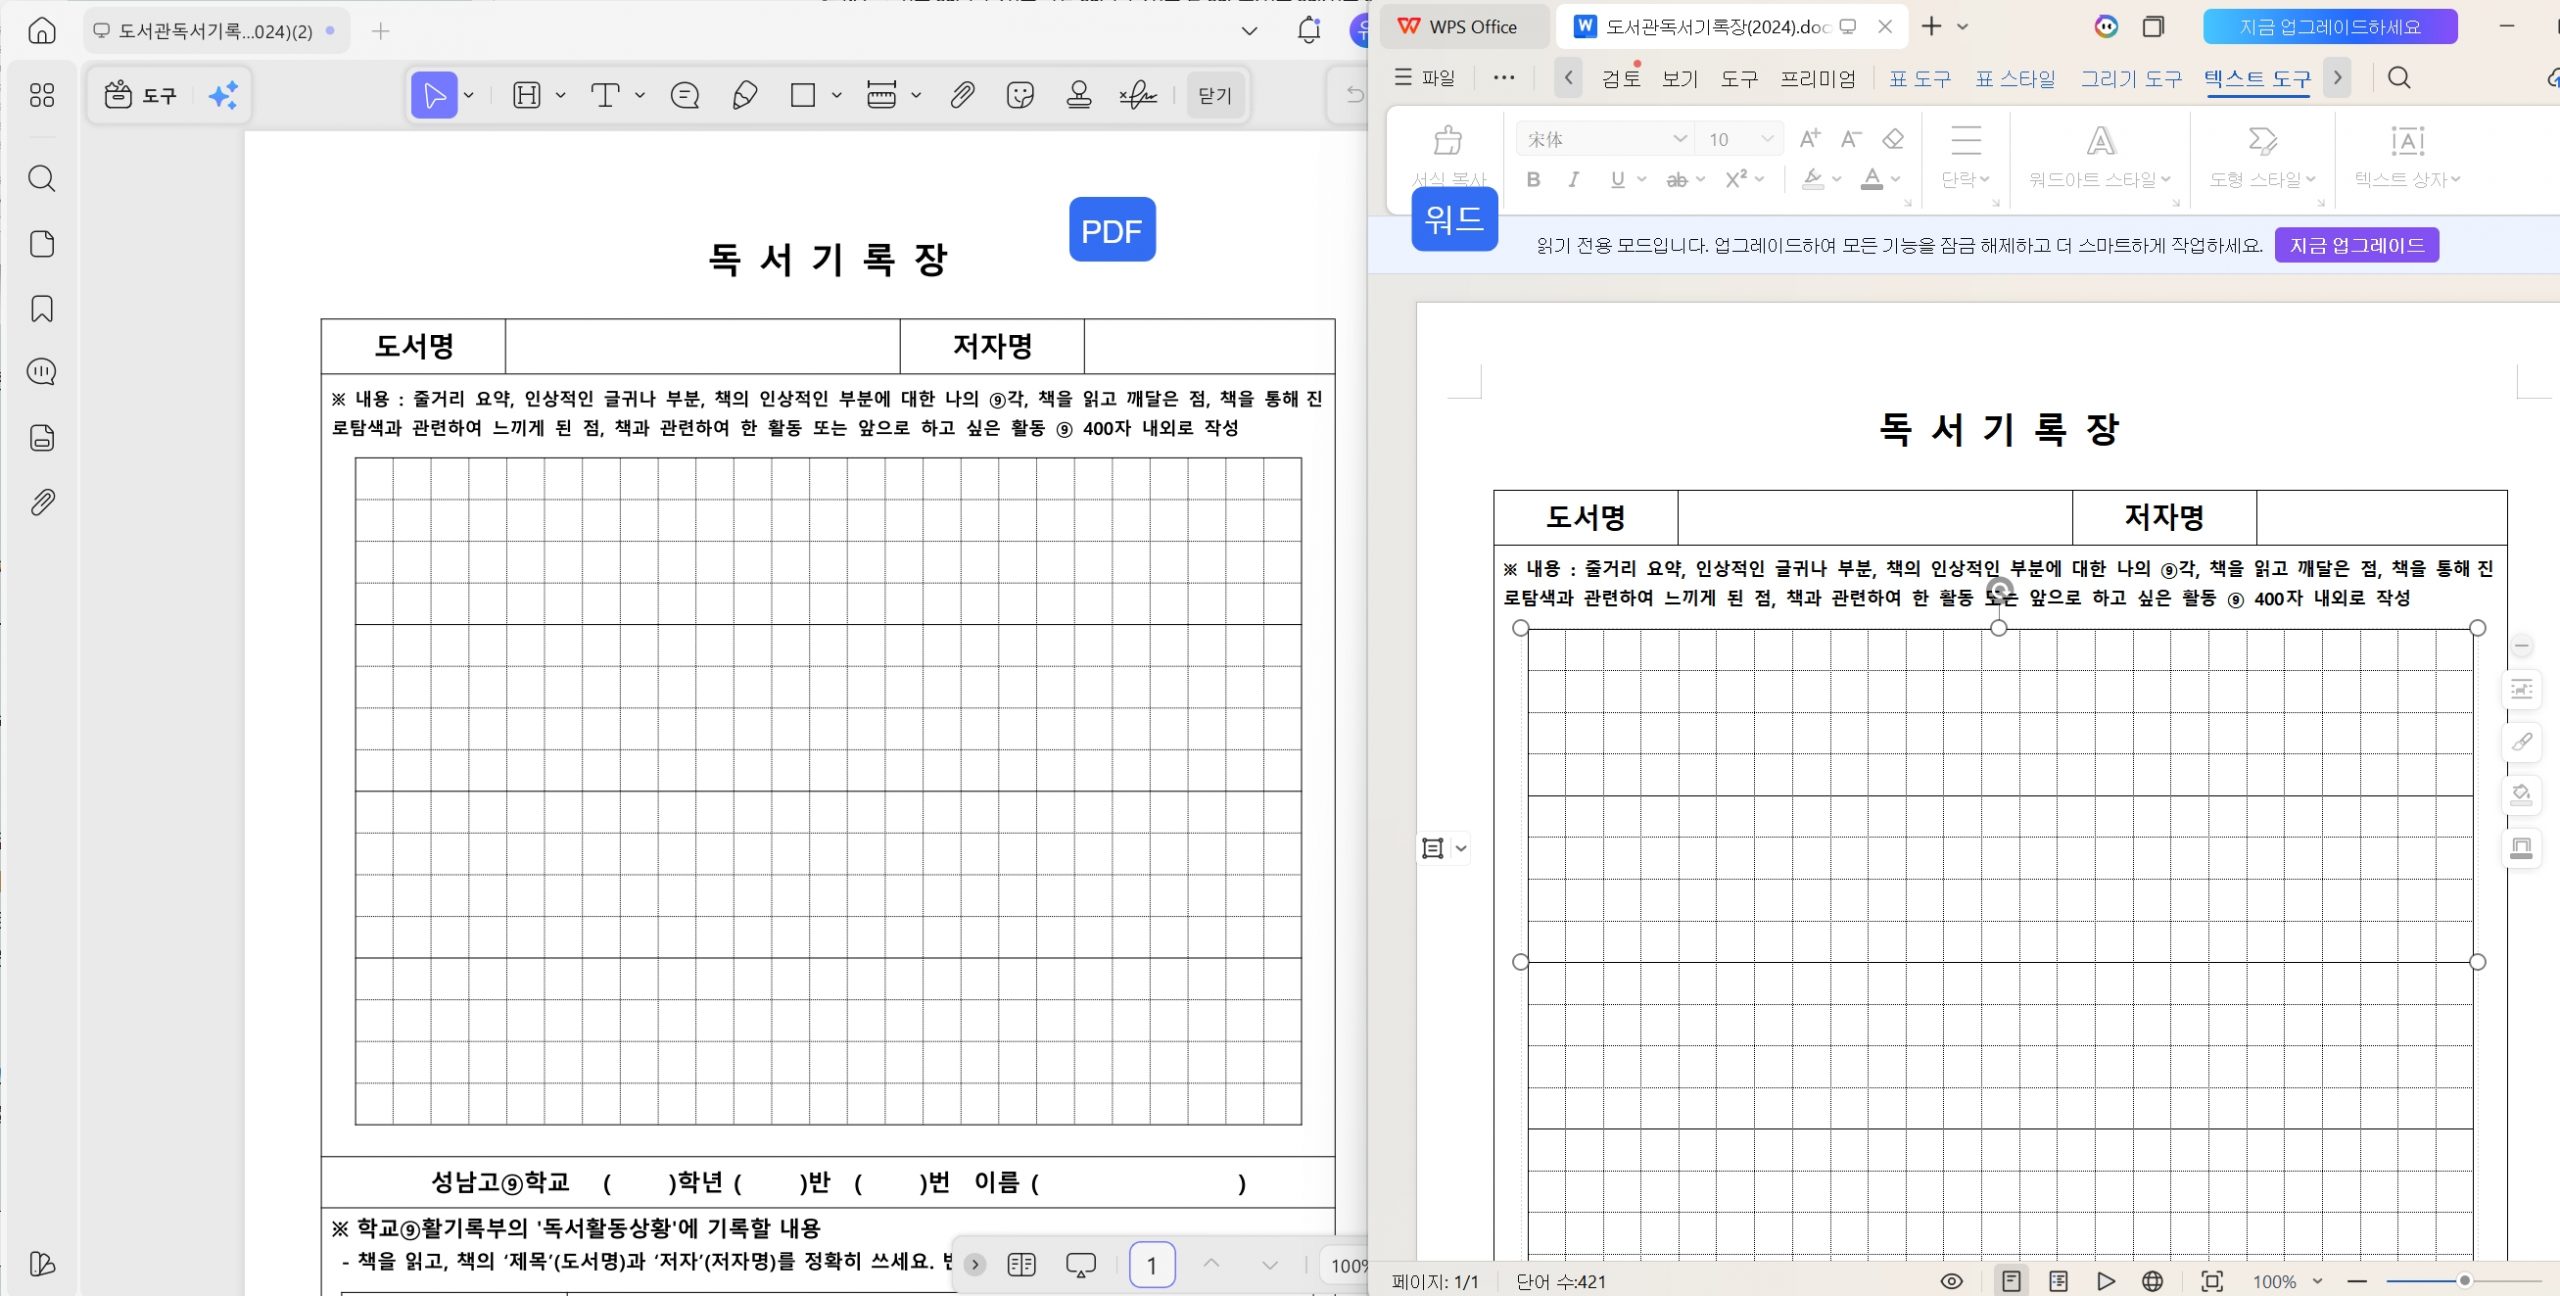Open the thumbnails grid icon in left sidebar
The image size is (2560, 1296).
(x=42, y=95)
